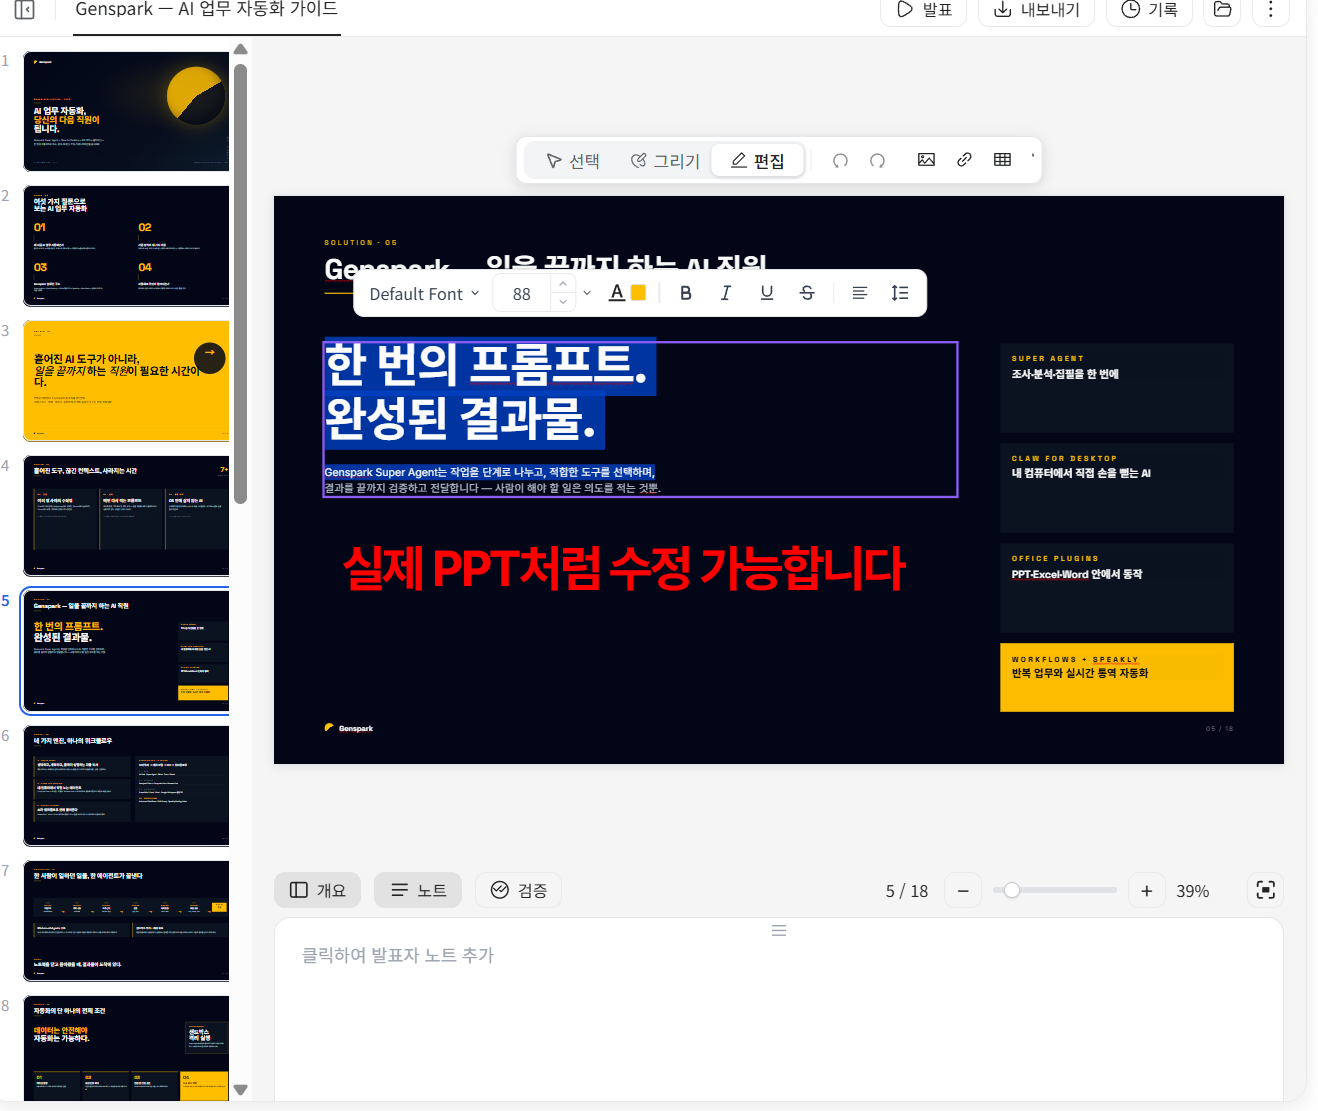Click the slide panel scroll-up arrow
The image size is (1318, 1111).
pos(240,49)
